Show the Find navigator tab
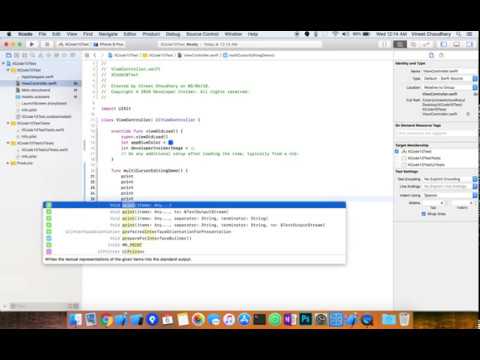480x360 pixels. (33, 55)
